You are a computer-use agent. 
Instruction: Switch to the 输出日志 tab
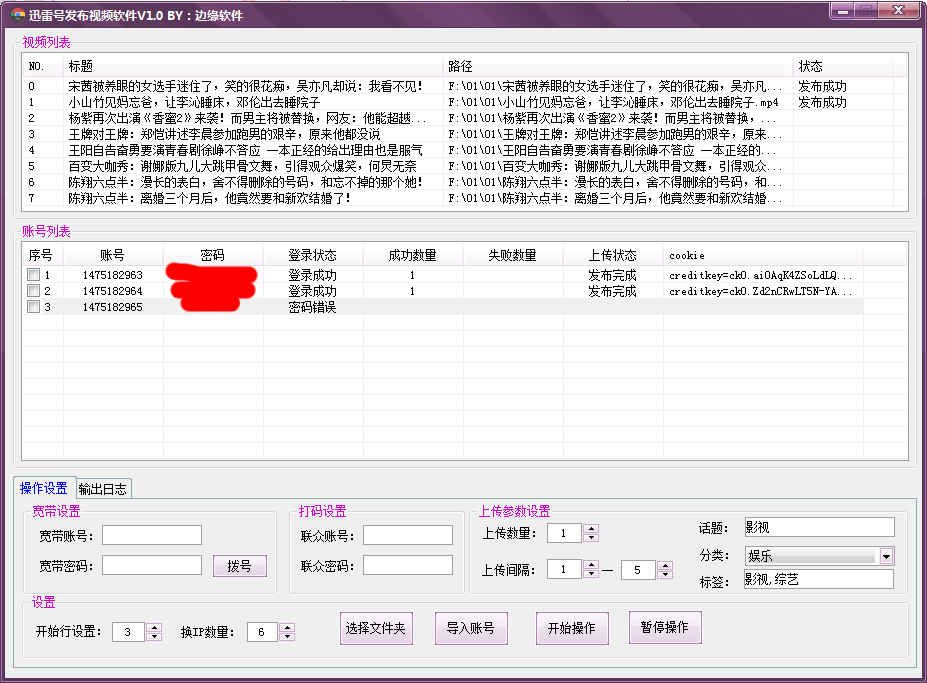(x=103, y=489)
